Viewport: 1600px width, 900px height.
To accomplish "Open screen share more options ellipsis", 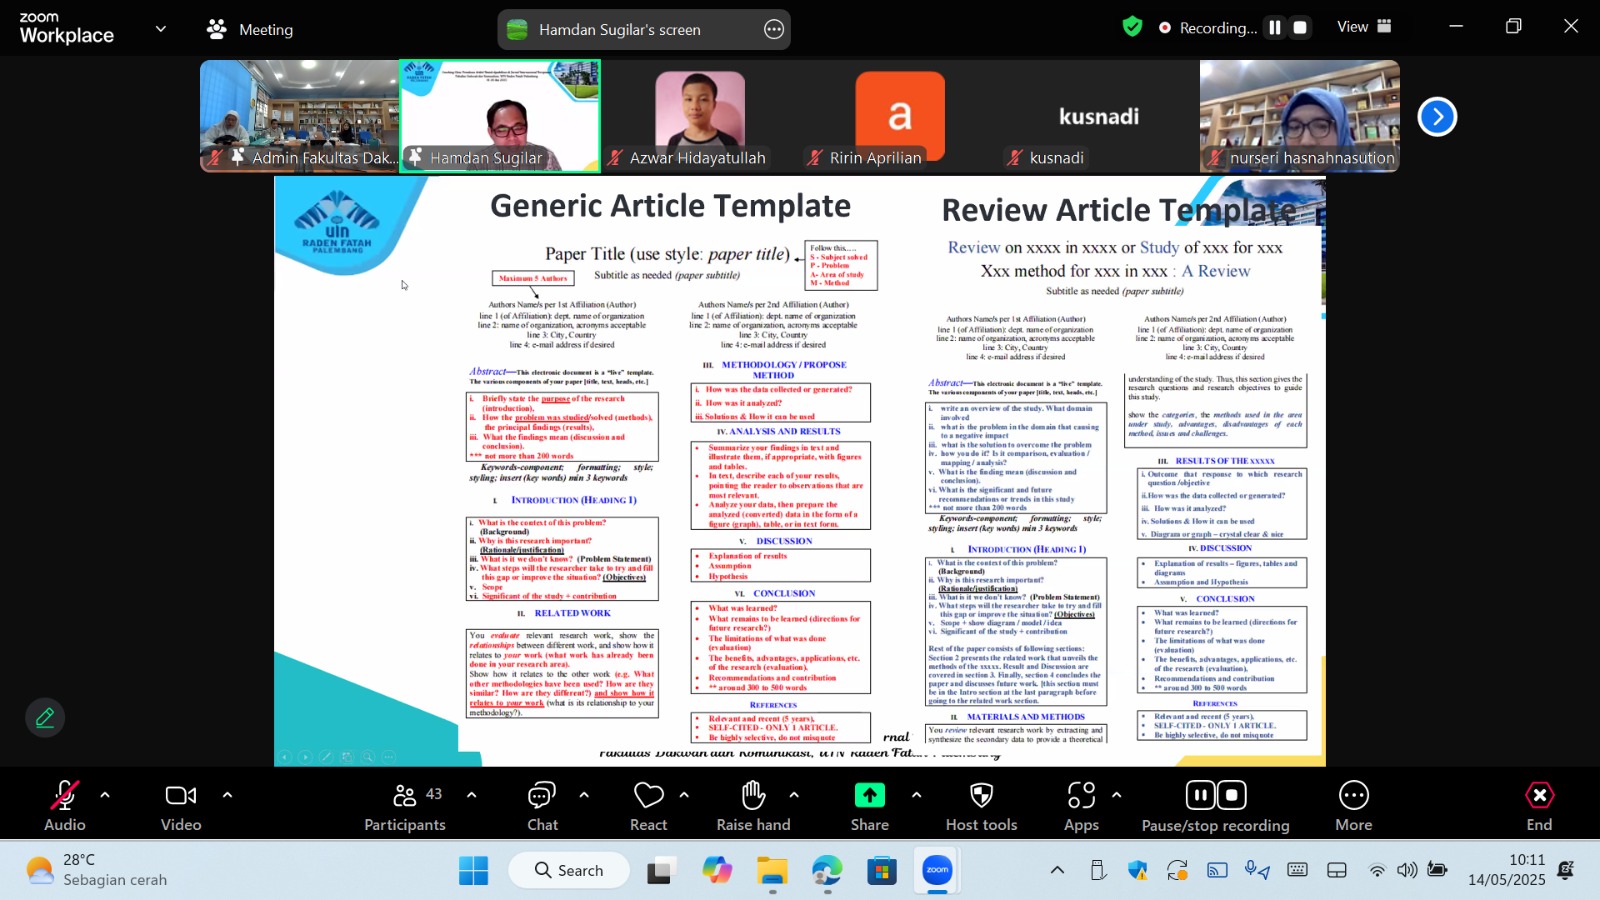I will coord(774,29).
